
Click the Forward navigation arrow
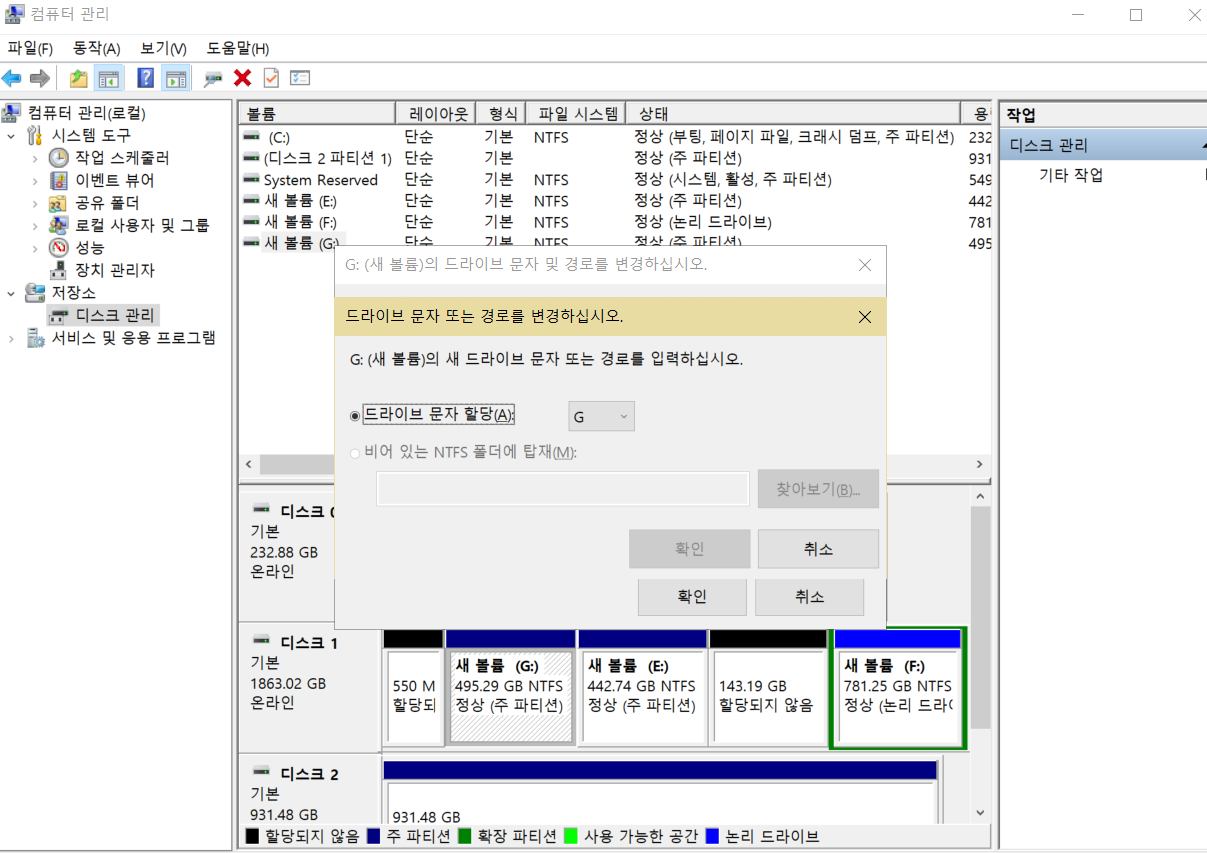(38, 77)
